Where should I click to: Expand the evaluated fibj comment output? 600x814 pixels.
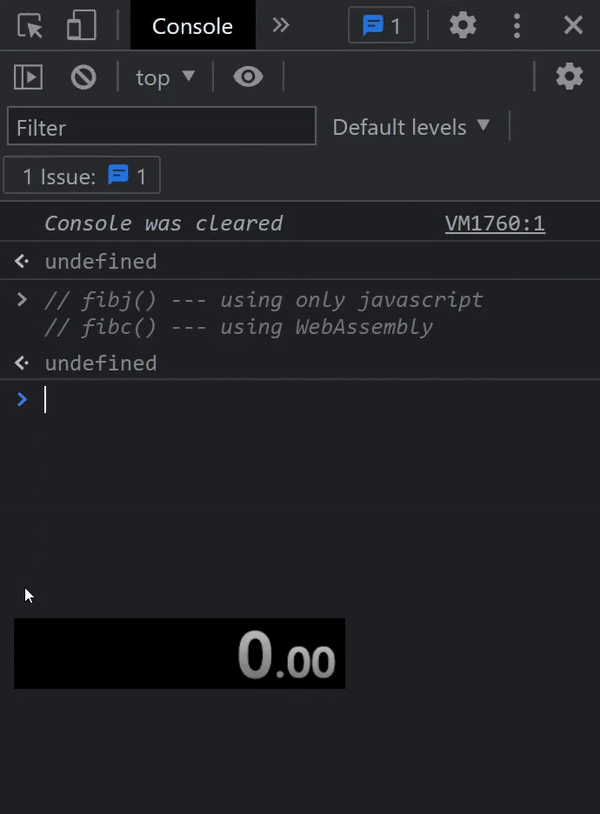[x=22, y=298]
